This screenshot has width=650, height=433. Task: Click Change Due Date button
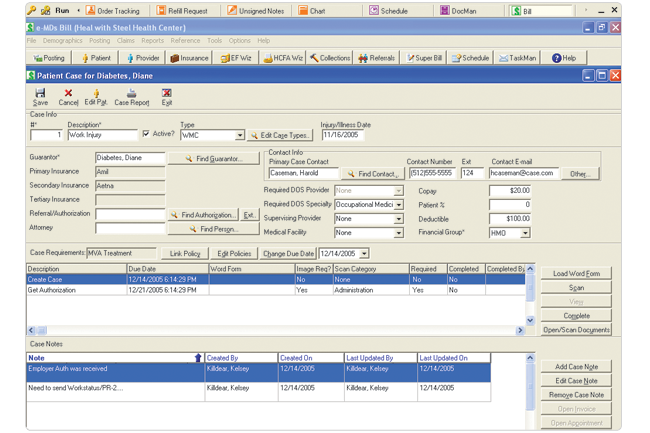[x=288, y=254]
